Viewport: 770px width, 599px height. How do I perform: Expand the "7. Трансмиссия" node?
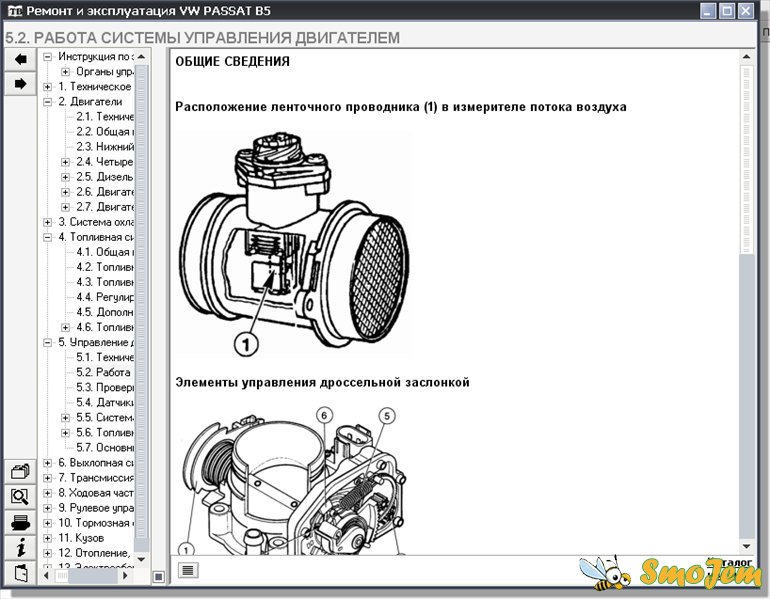point(47,478)
